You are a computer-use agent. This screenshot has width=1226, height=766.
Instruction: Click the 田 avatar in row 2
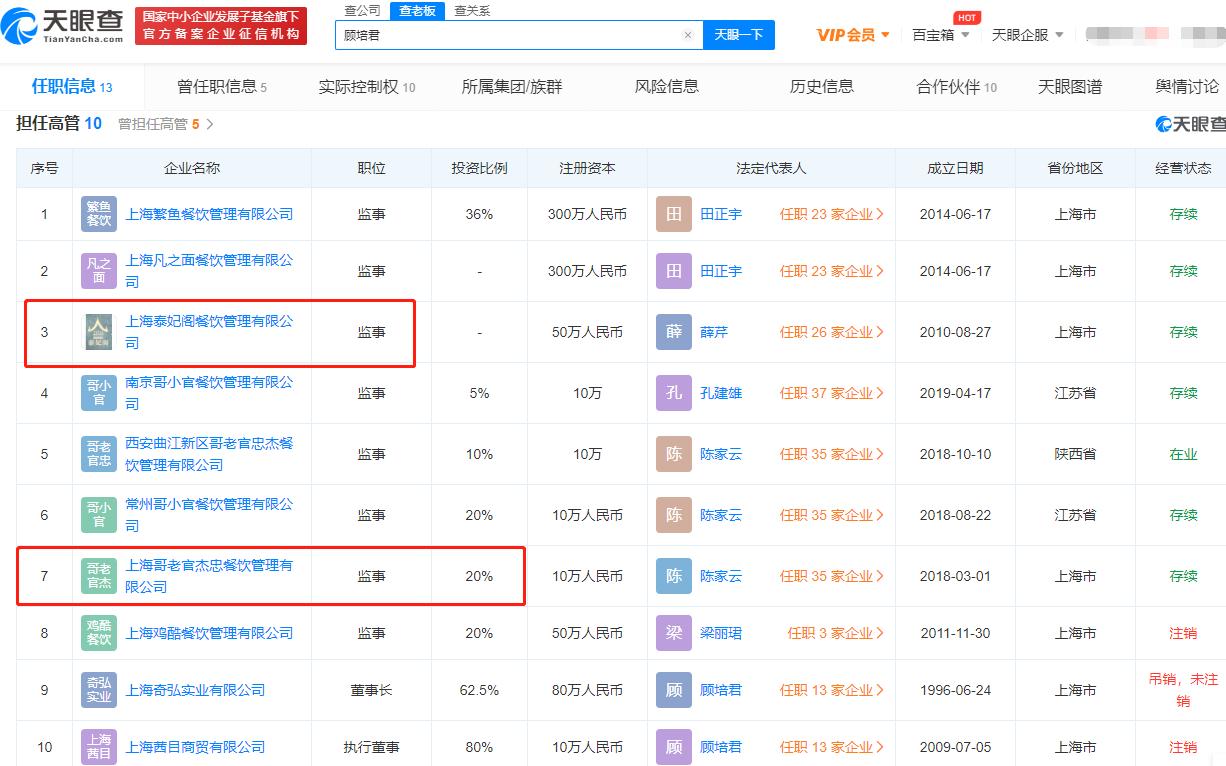coord(674,271)
